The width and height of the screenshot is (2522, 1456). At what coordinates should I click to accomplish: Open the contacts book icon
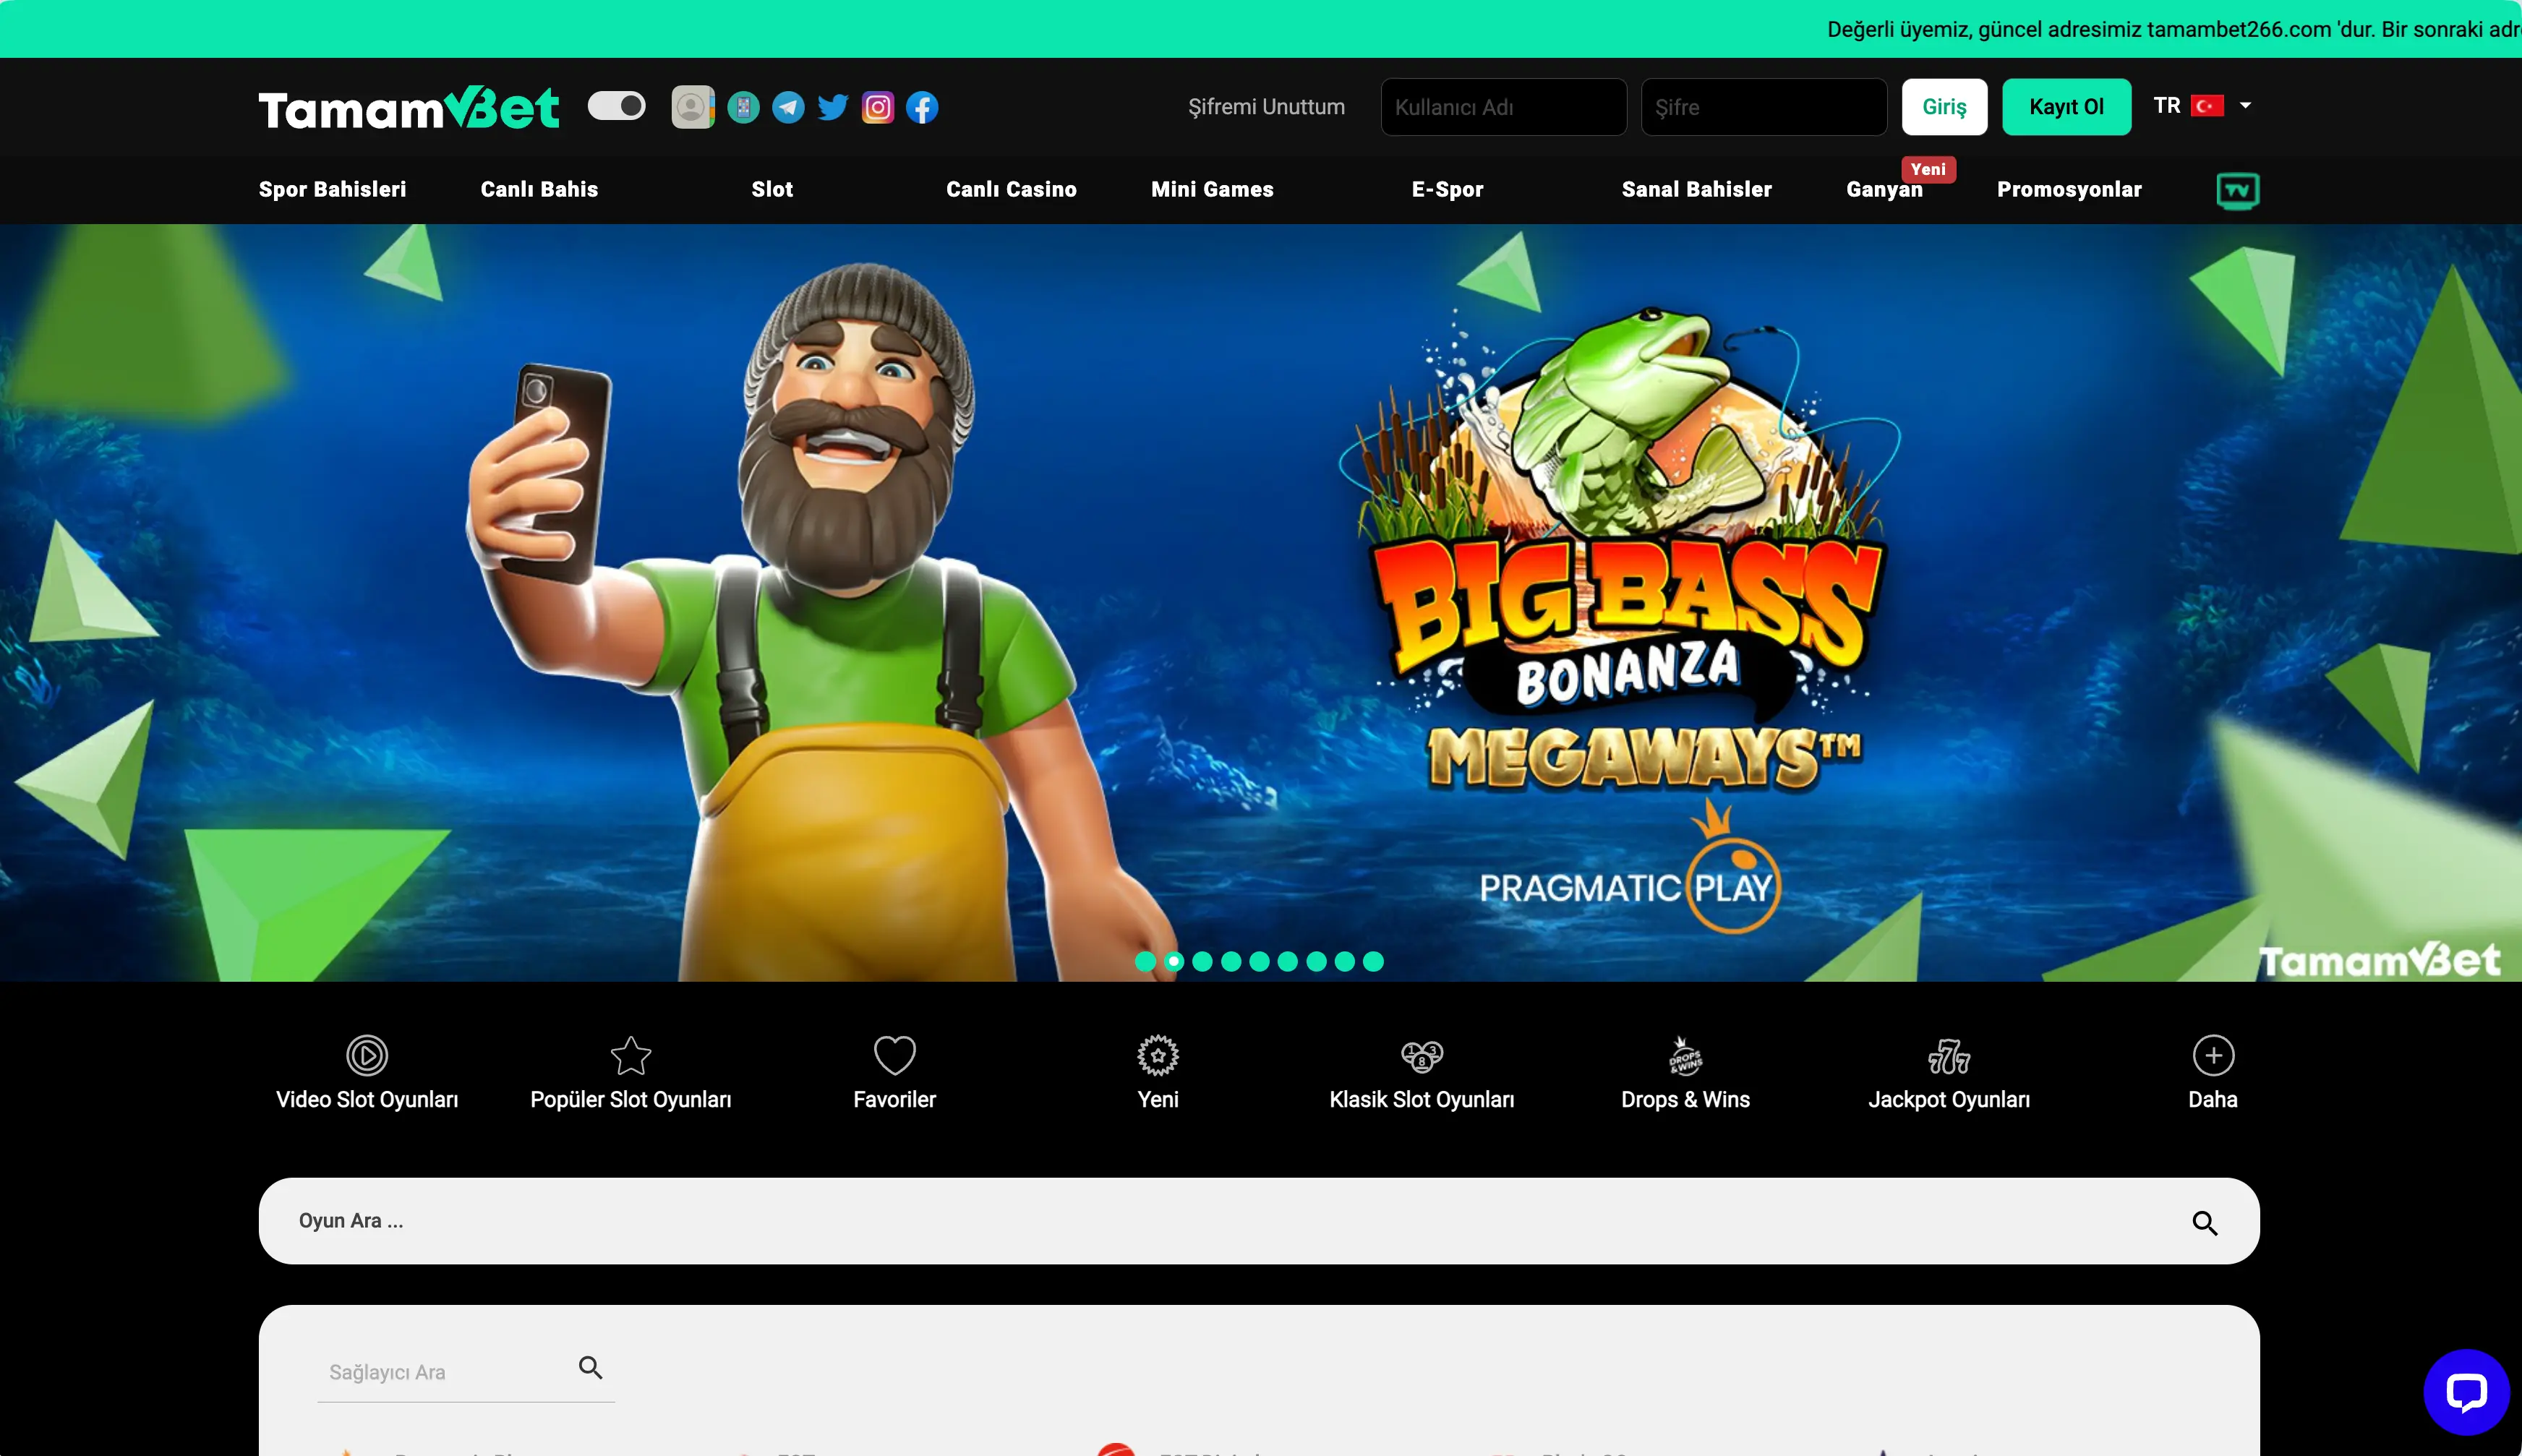692,107
